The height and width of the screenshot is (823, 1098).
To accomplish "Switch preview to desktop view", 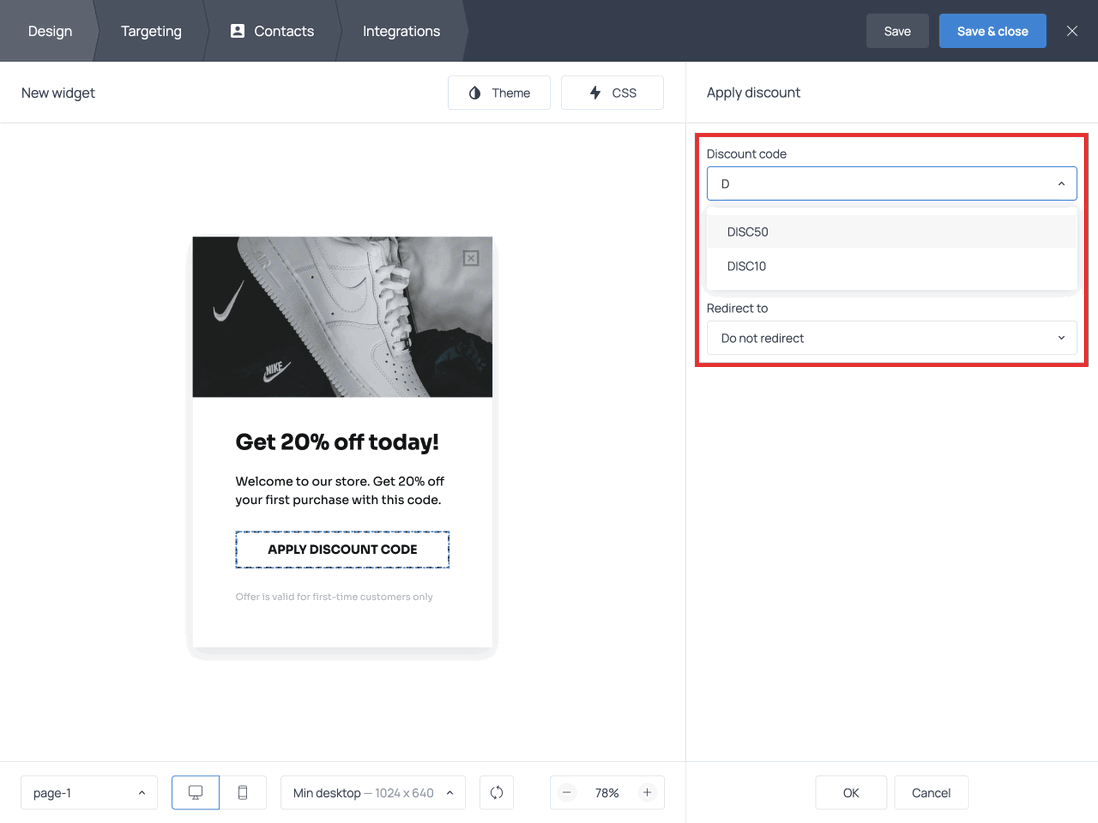I will [195, 792].
